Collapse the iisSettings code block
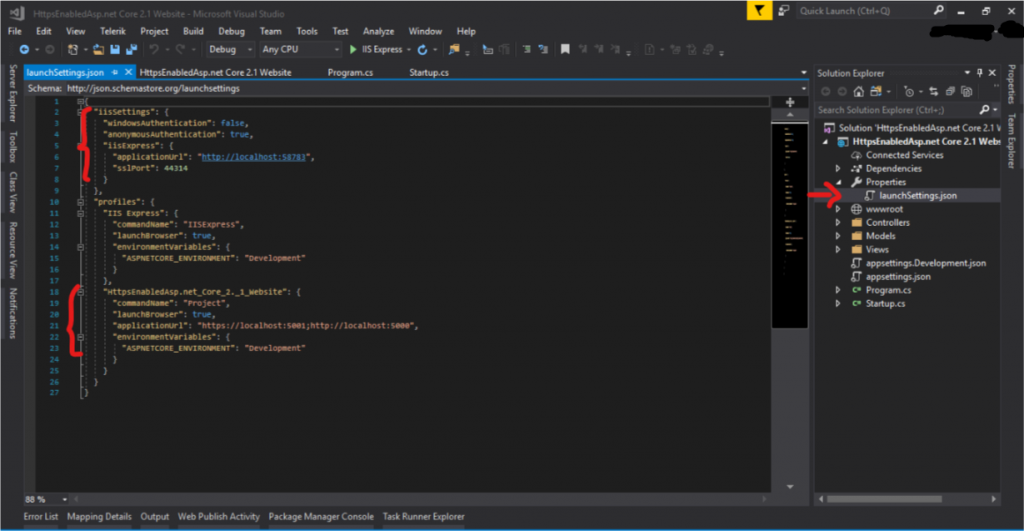The height and width of the screenshot is (531, 1024). [80, 112]
